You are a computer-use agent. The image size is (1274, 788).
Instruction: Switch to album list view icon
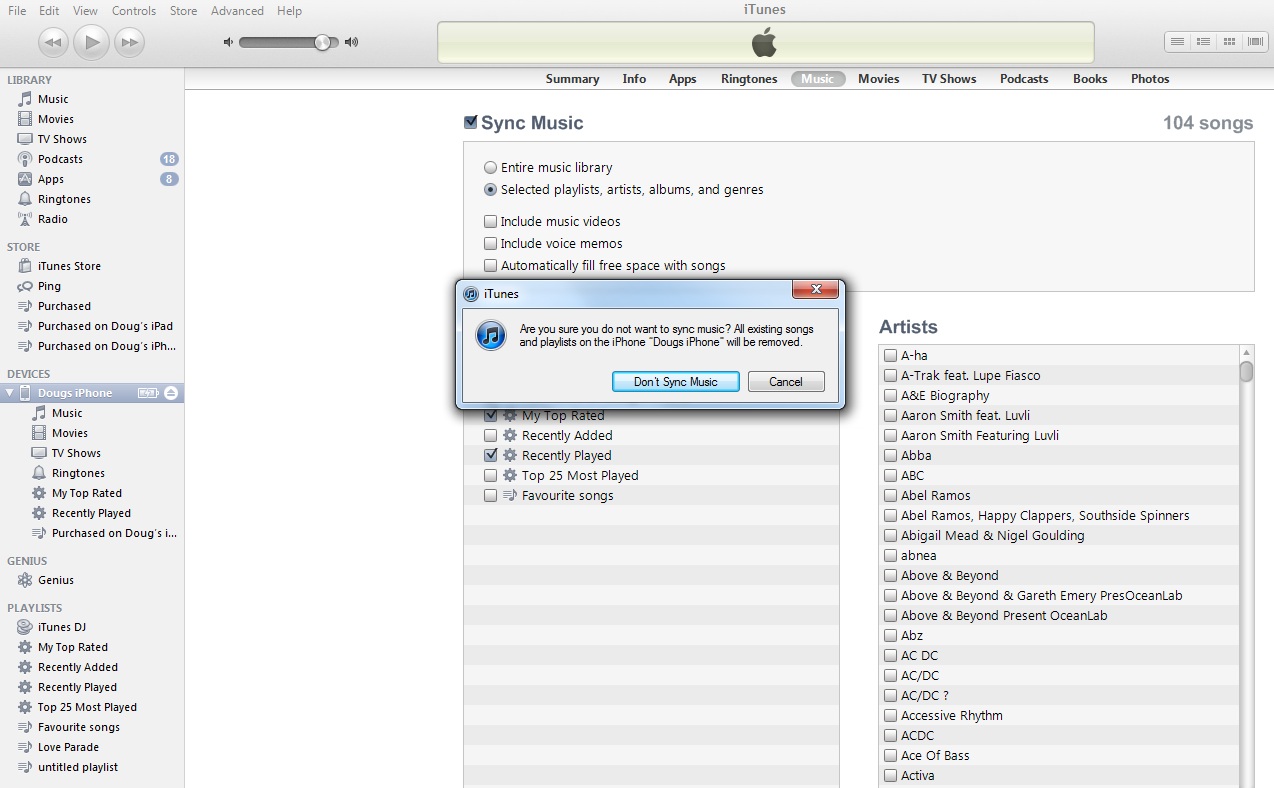[1203, 42]
